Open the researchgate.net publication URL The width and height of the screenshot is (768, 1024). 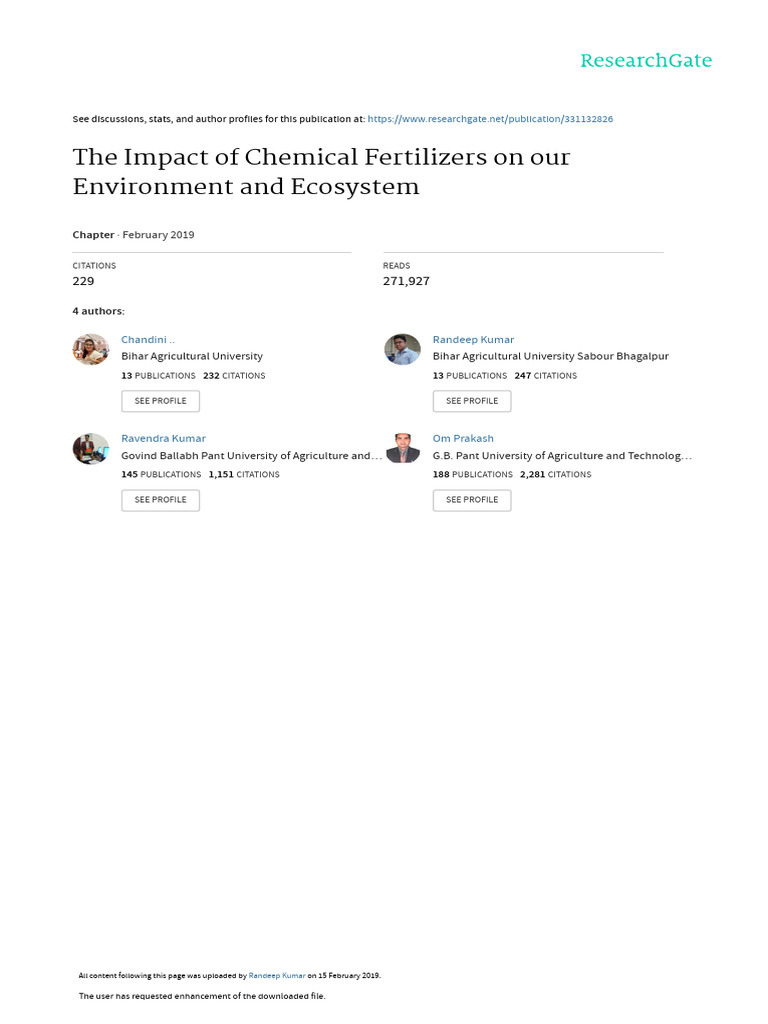pos(490,119)
